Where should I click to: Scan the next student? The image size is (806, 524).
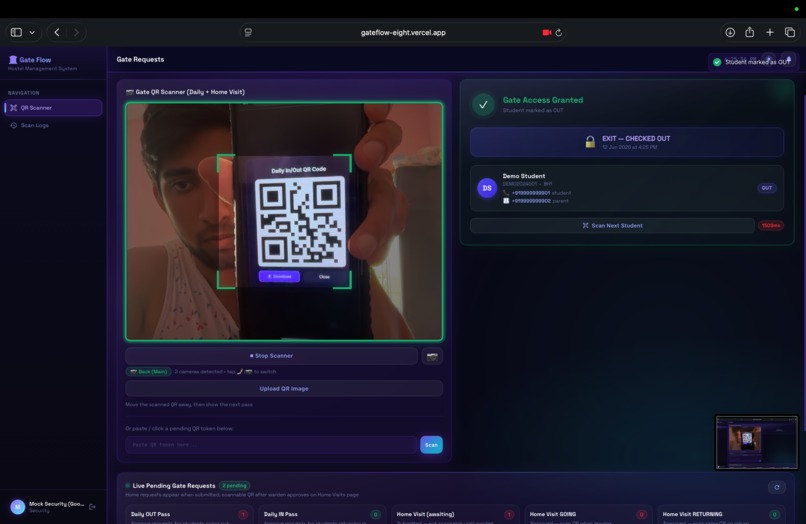click(612, 225)
